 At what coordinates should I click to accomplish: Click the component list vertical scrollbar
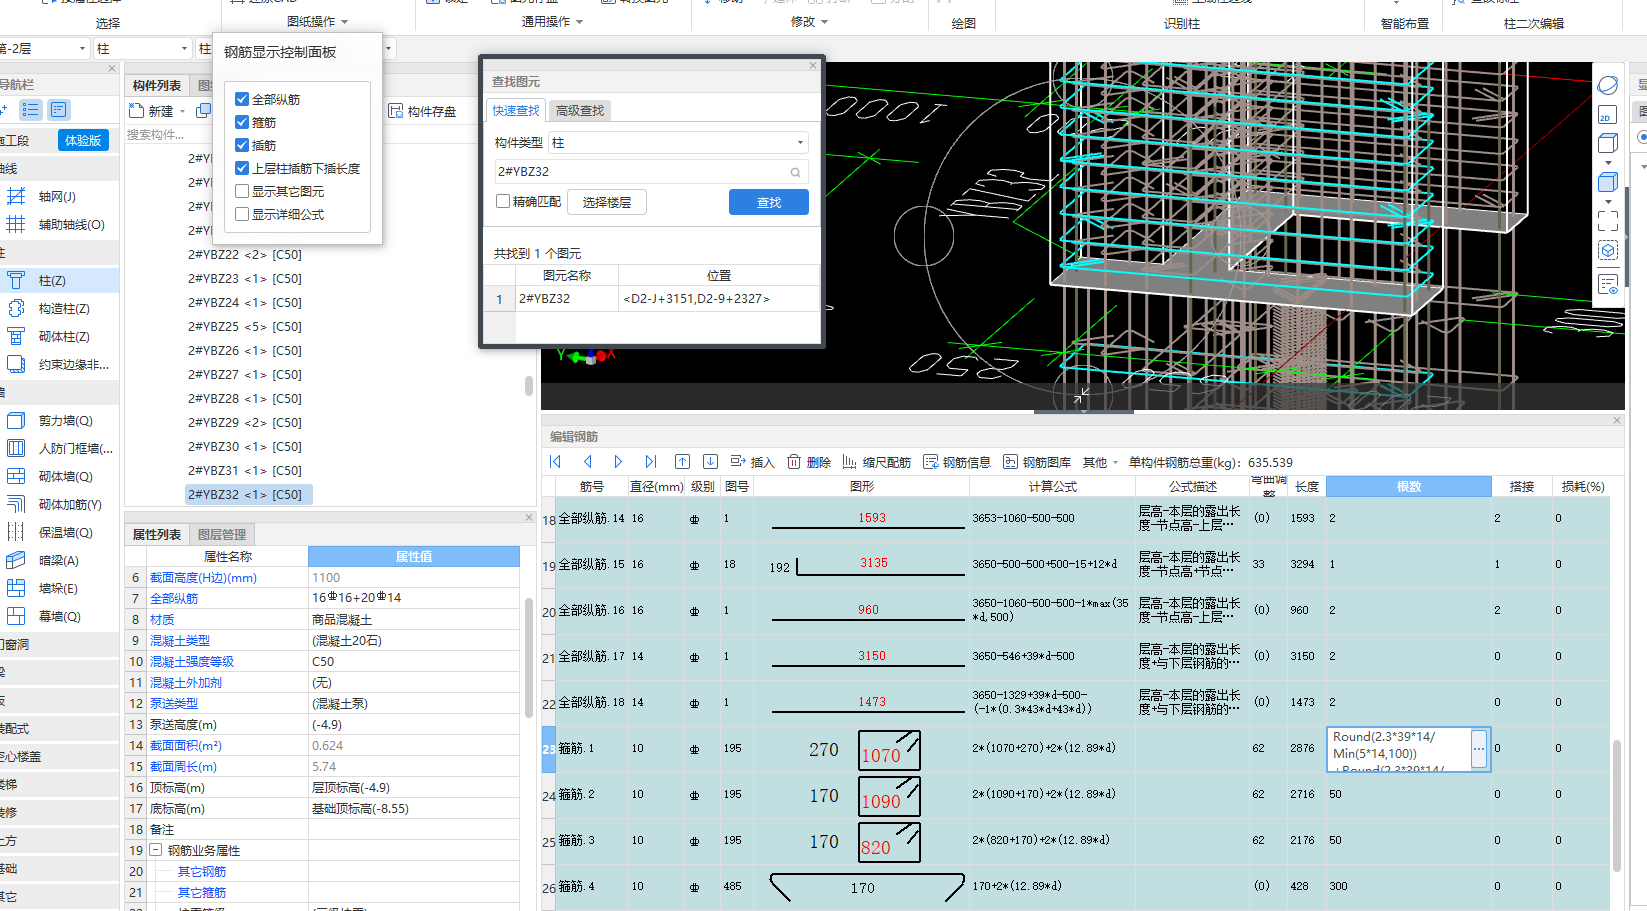pos(528,386)
